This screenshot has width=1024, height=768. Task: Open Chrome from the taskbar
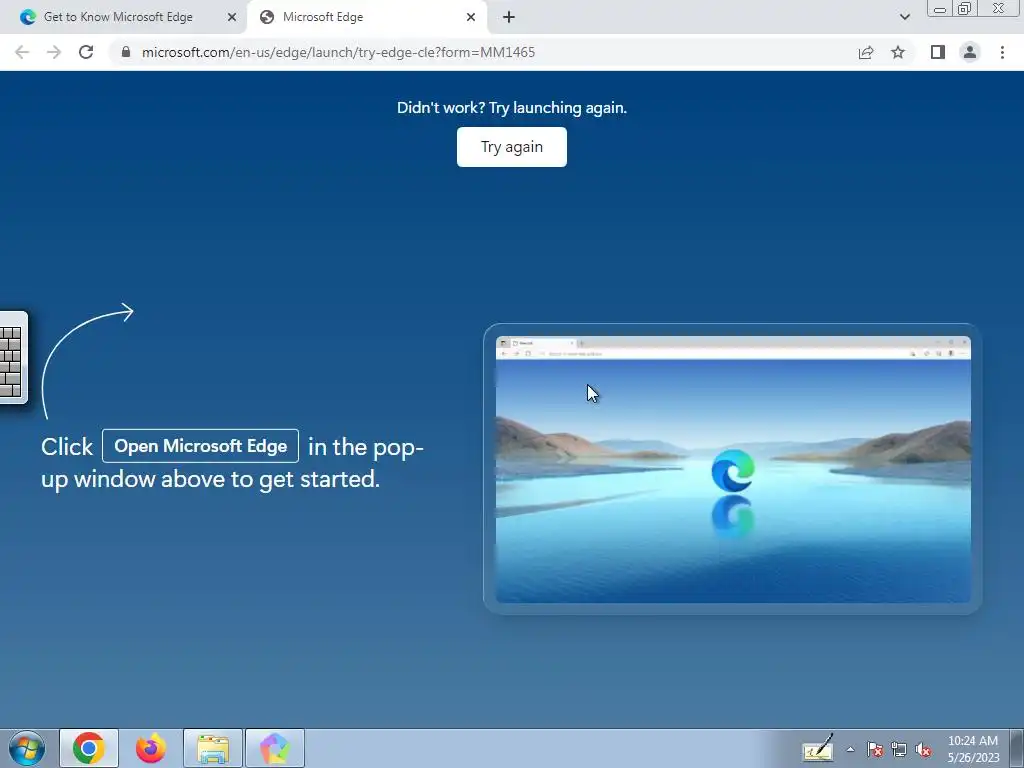(89, 748)
